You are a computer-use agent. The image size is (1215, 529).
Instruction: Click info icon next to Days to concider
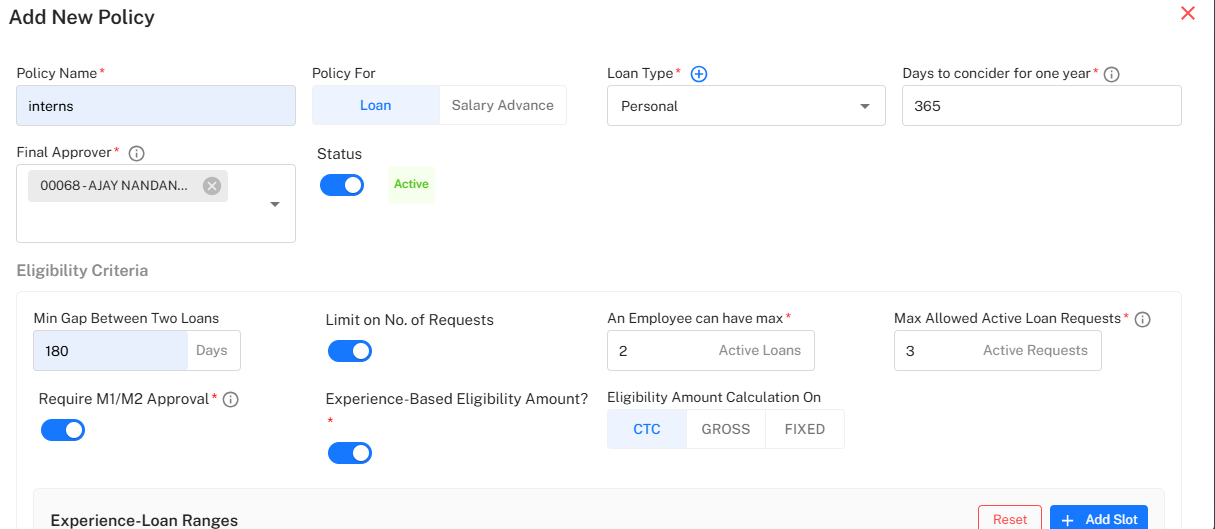point(1111,74)
